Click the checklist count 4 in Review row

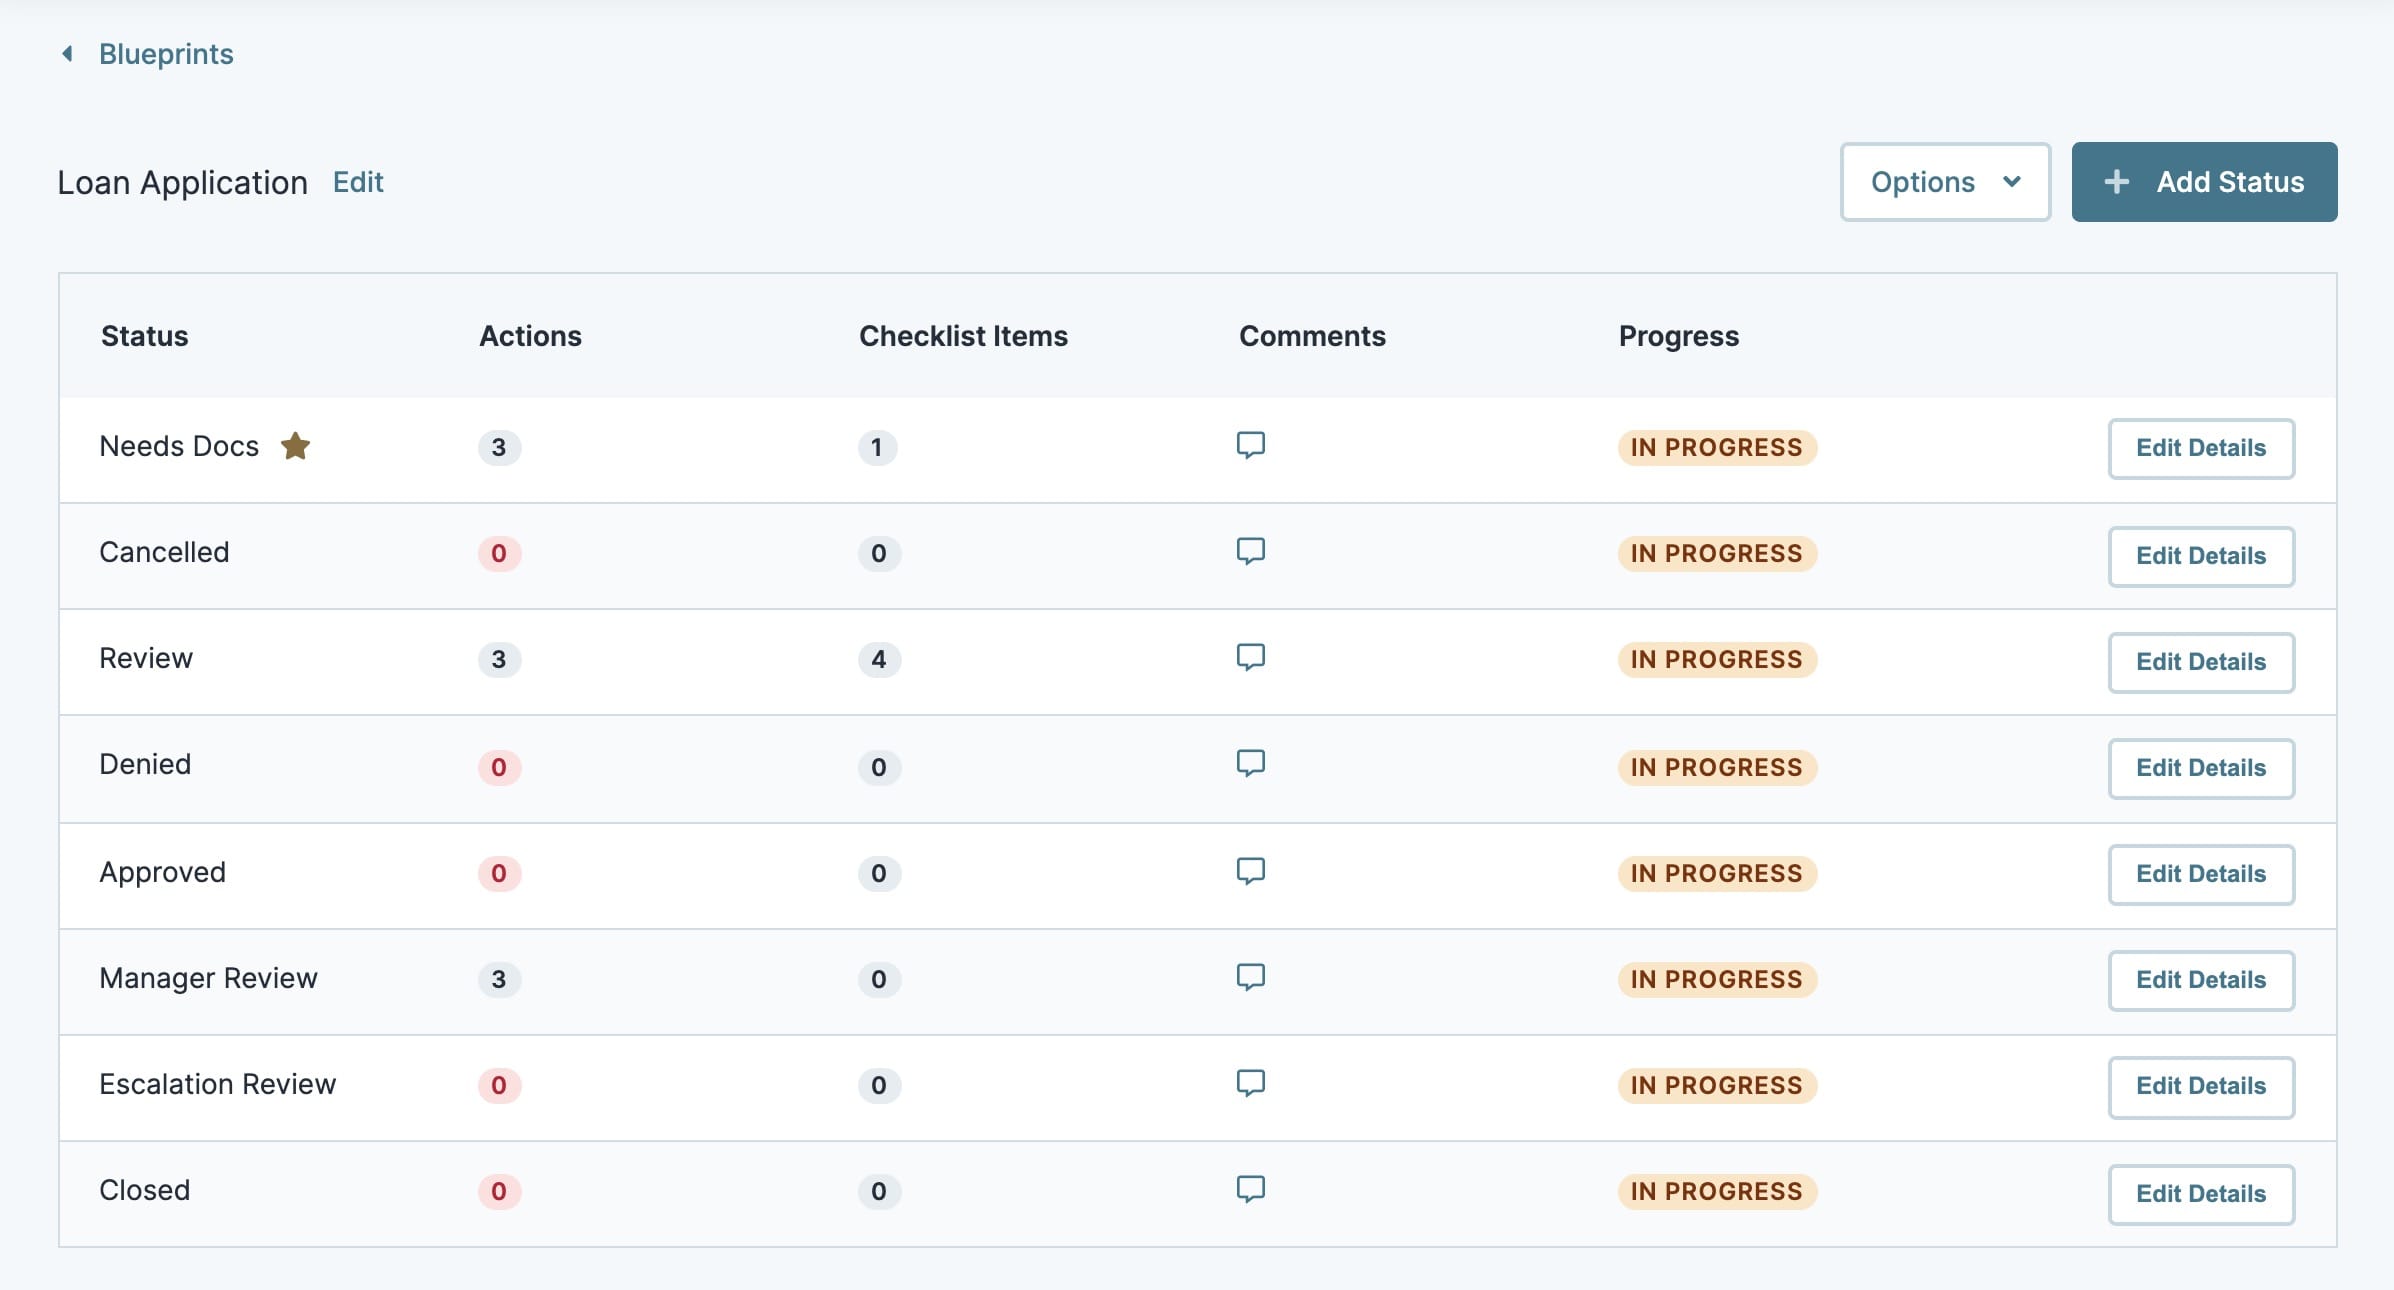879,659
